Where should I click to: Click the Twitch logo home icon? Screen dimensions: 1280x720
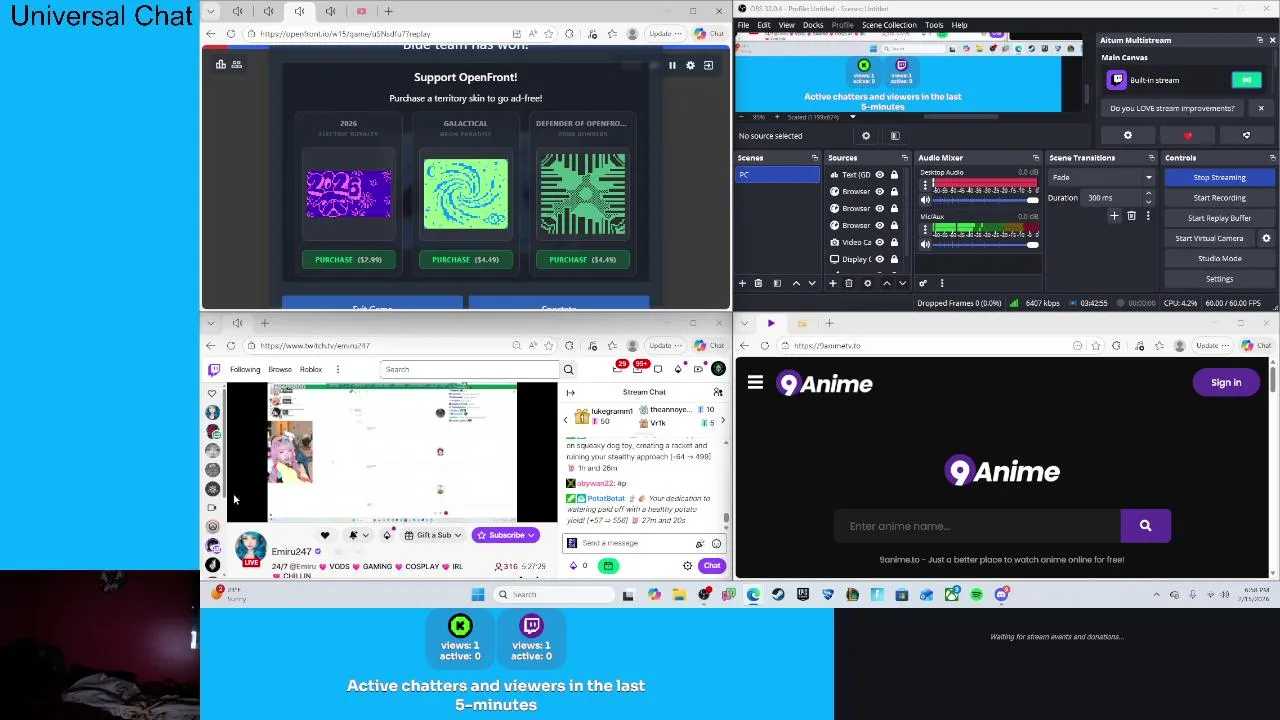(x=214, y=369)
